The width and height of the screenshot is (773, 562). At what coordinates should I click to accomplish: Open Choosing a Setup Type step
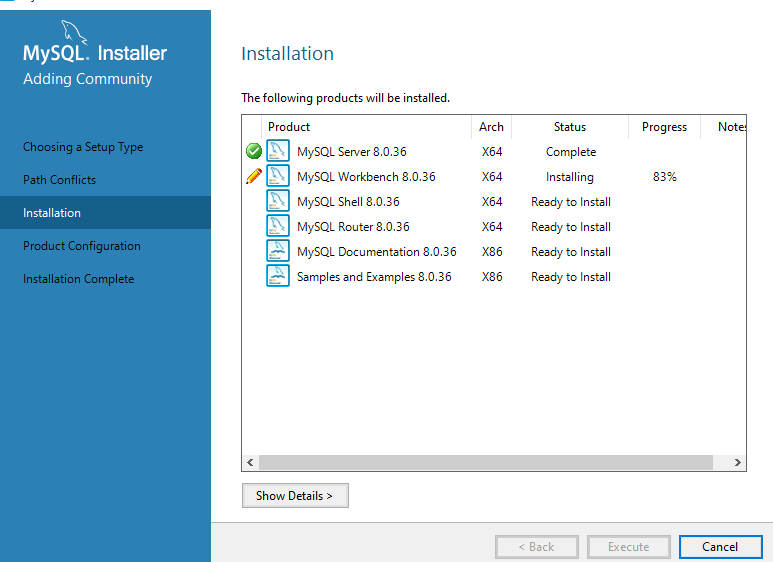(83, 147)
